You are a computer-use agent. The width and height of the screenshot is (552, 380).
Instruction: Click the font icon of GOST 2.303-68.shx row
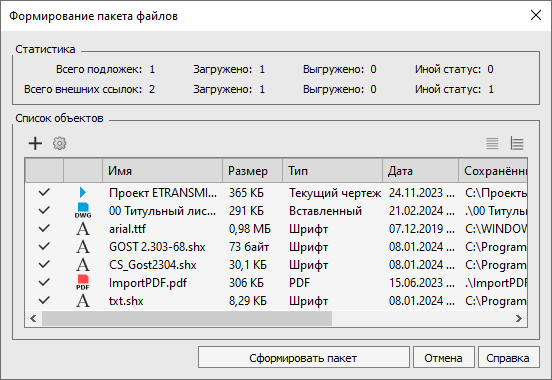click(x=83, y=247)
